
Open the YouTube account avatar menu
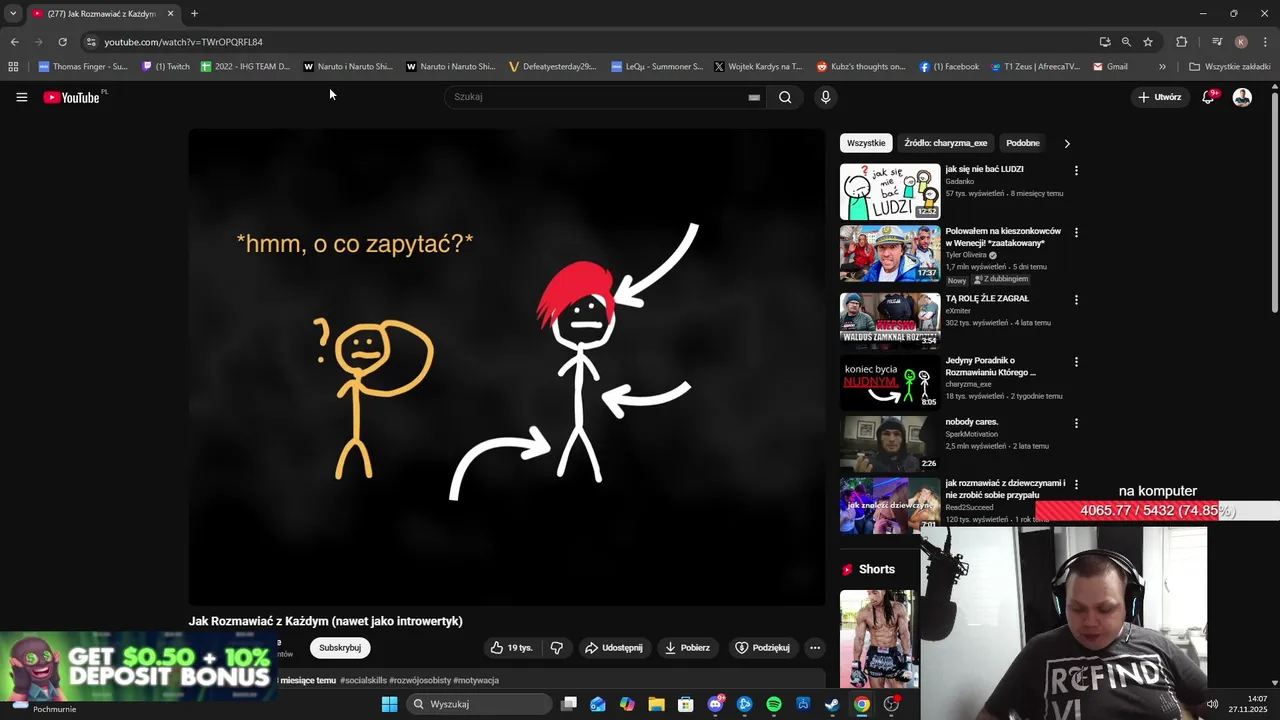(x=1242, y=97)
